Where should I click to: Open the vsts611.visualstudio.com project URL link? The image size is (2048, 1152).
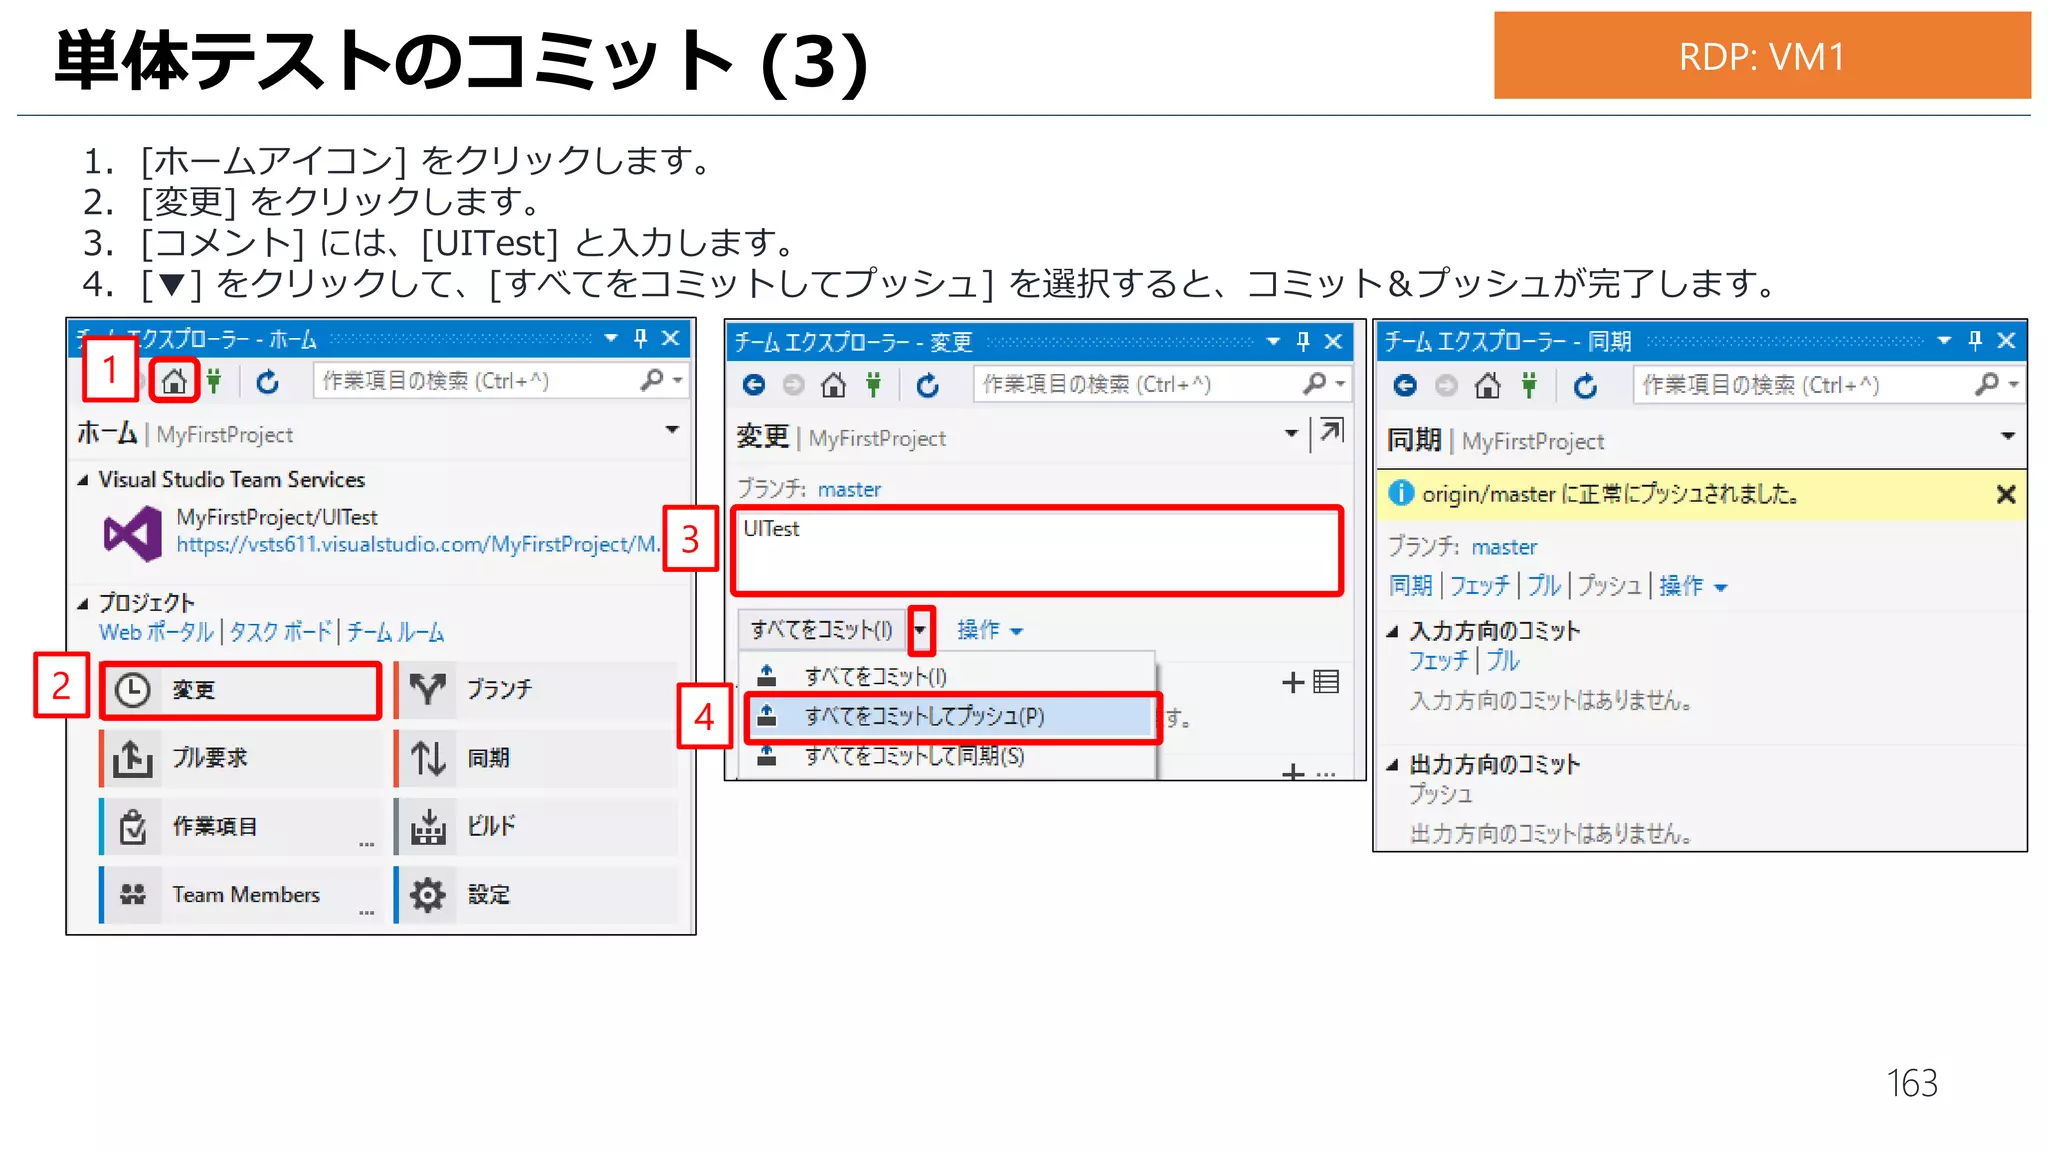tap(418, 544)
